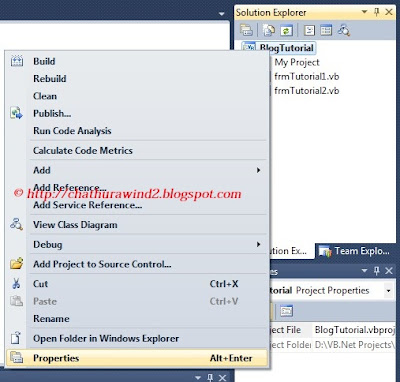Select frmTutorial1.vb in Solution Explorer
The image size is (400, 382).
pos(306,77)
